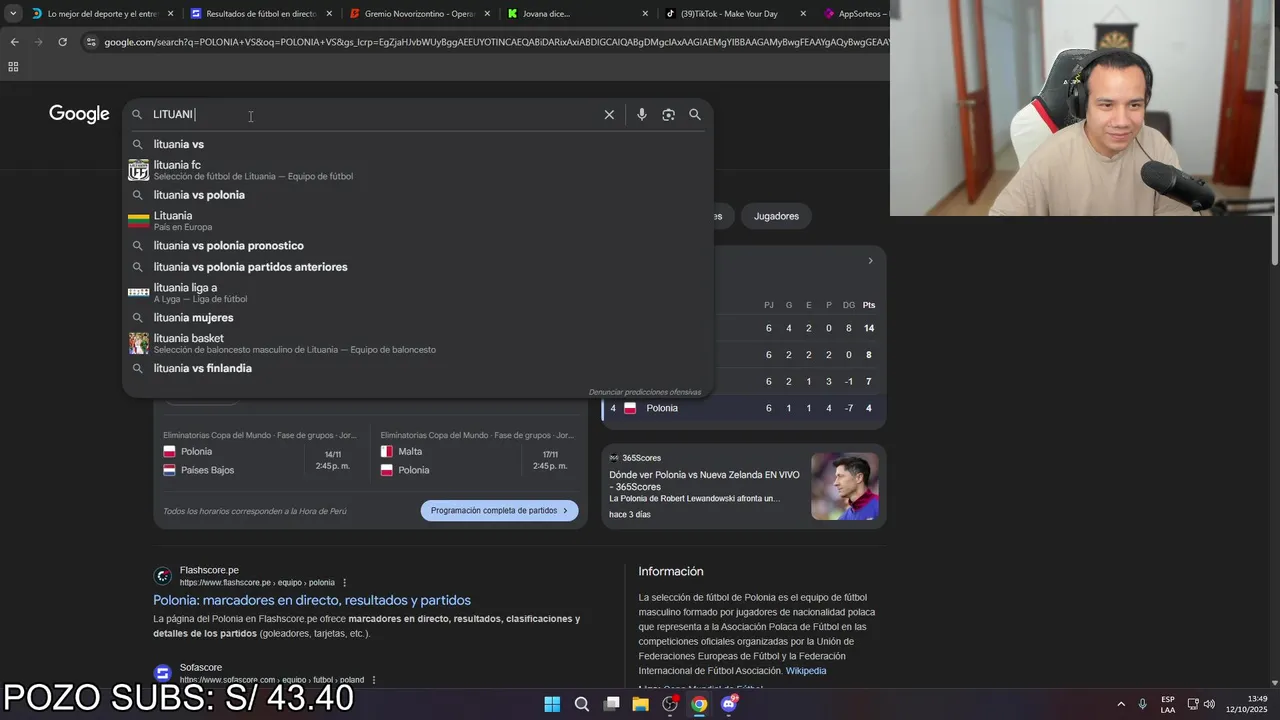Open File Explorer from the taskbar

[x=640, y=704]
